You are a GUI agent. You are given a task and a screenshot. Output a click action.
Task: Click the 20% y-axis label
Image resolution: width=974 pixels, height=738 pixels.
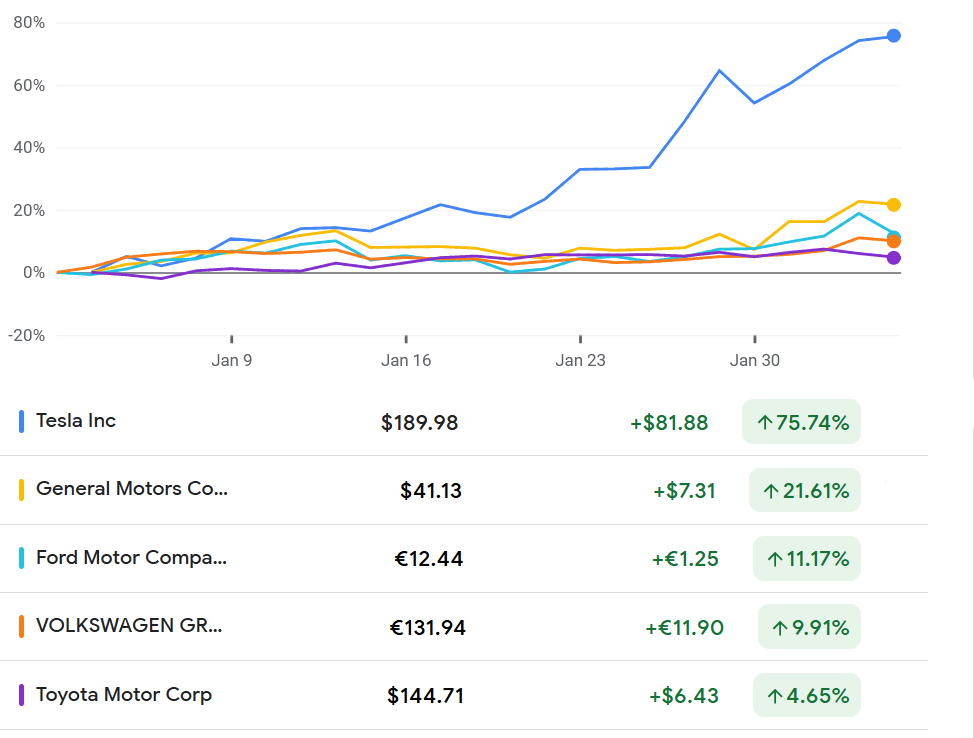click(x=29, y=211)
